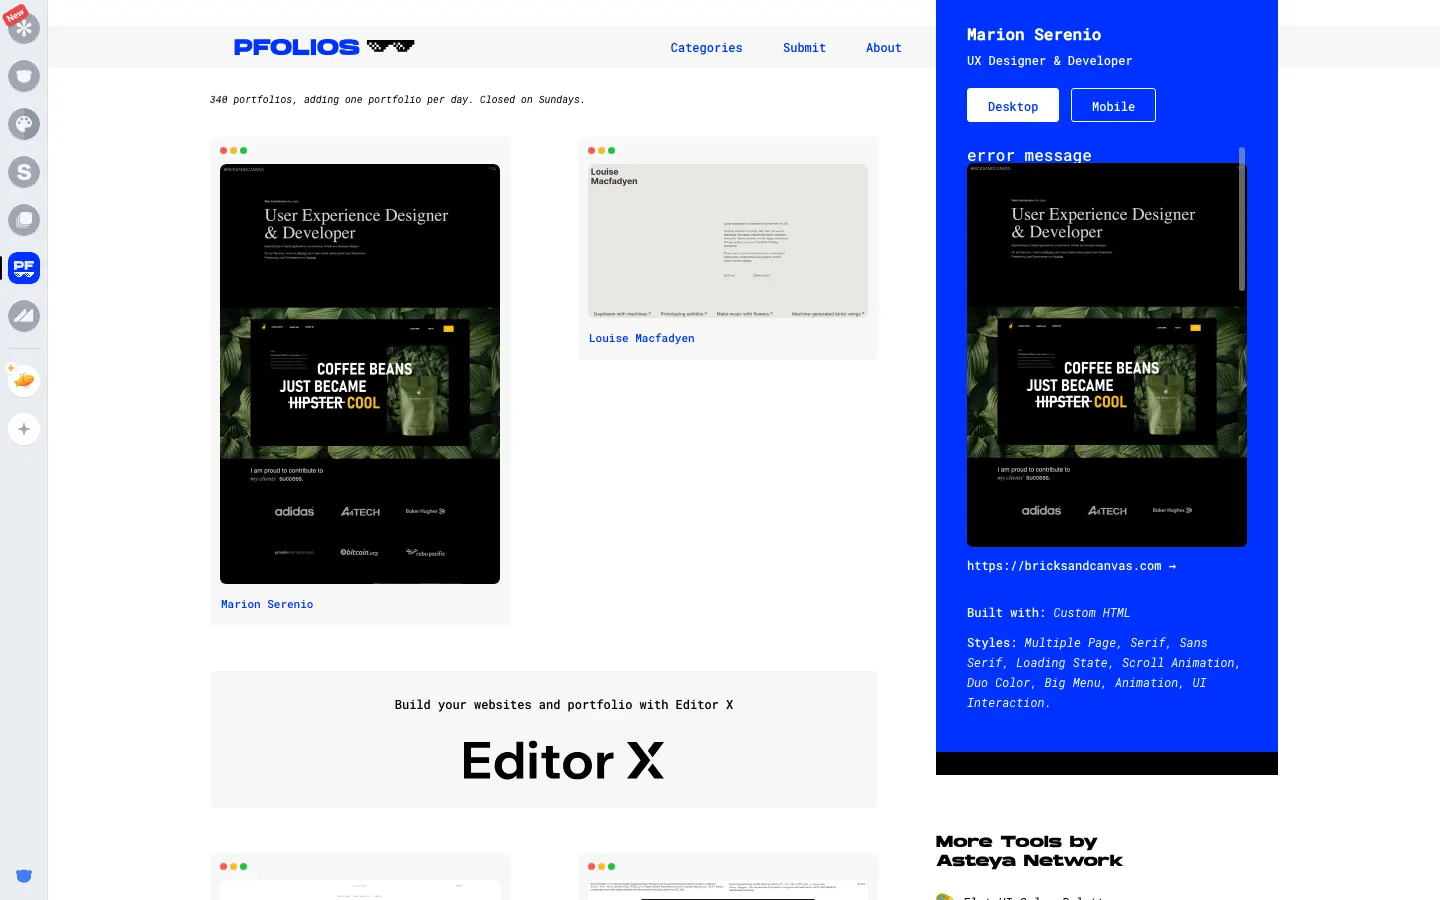Open the About nav link
This screenshot has width=1440, height=900.
(883, 48)
